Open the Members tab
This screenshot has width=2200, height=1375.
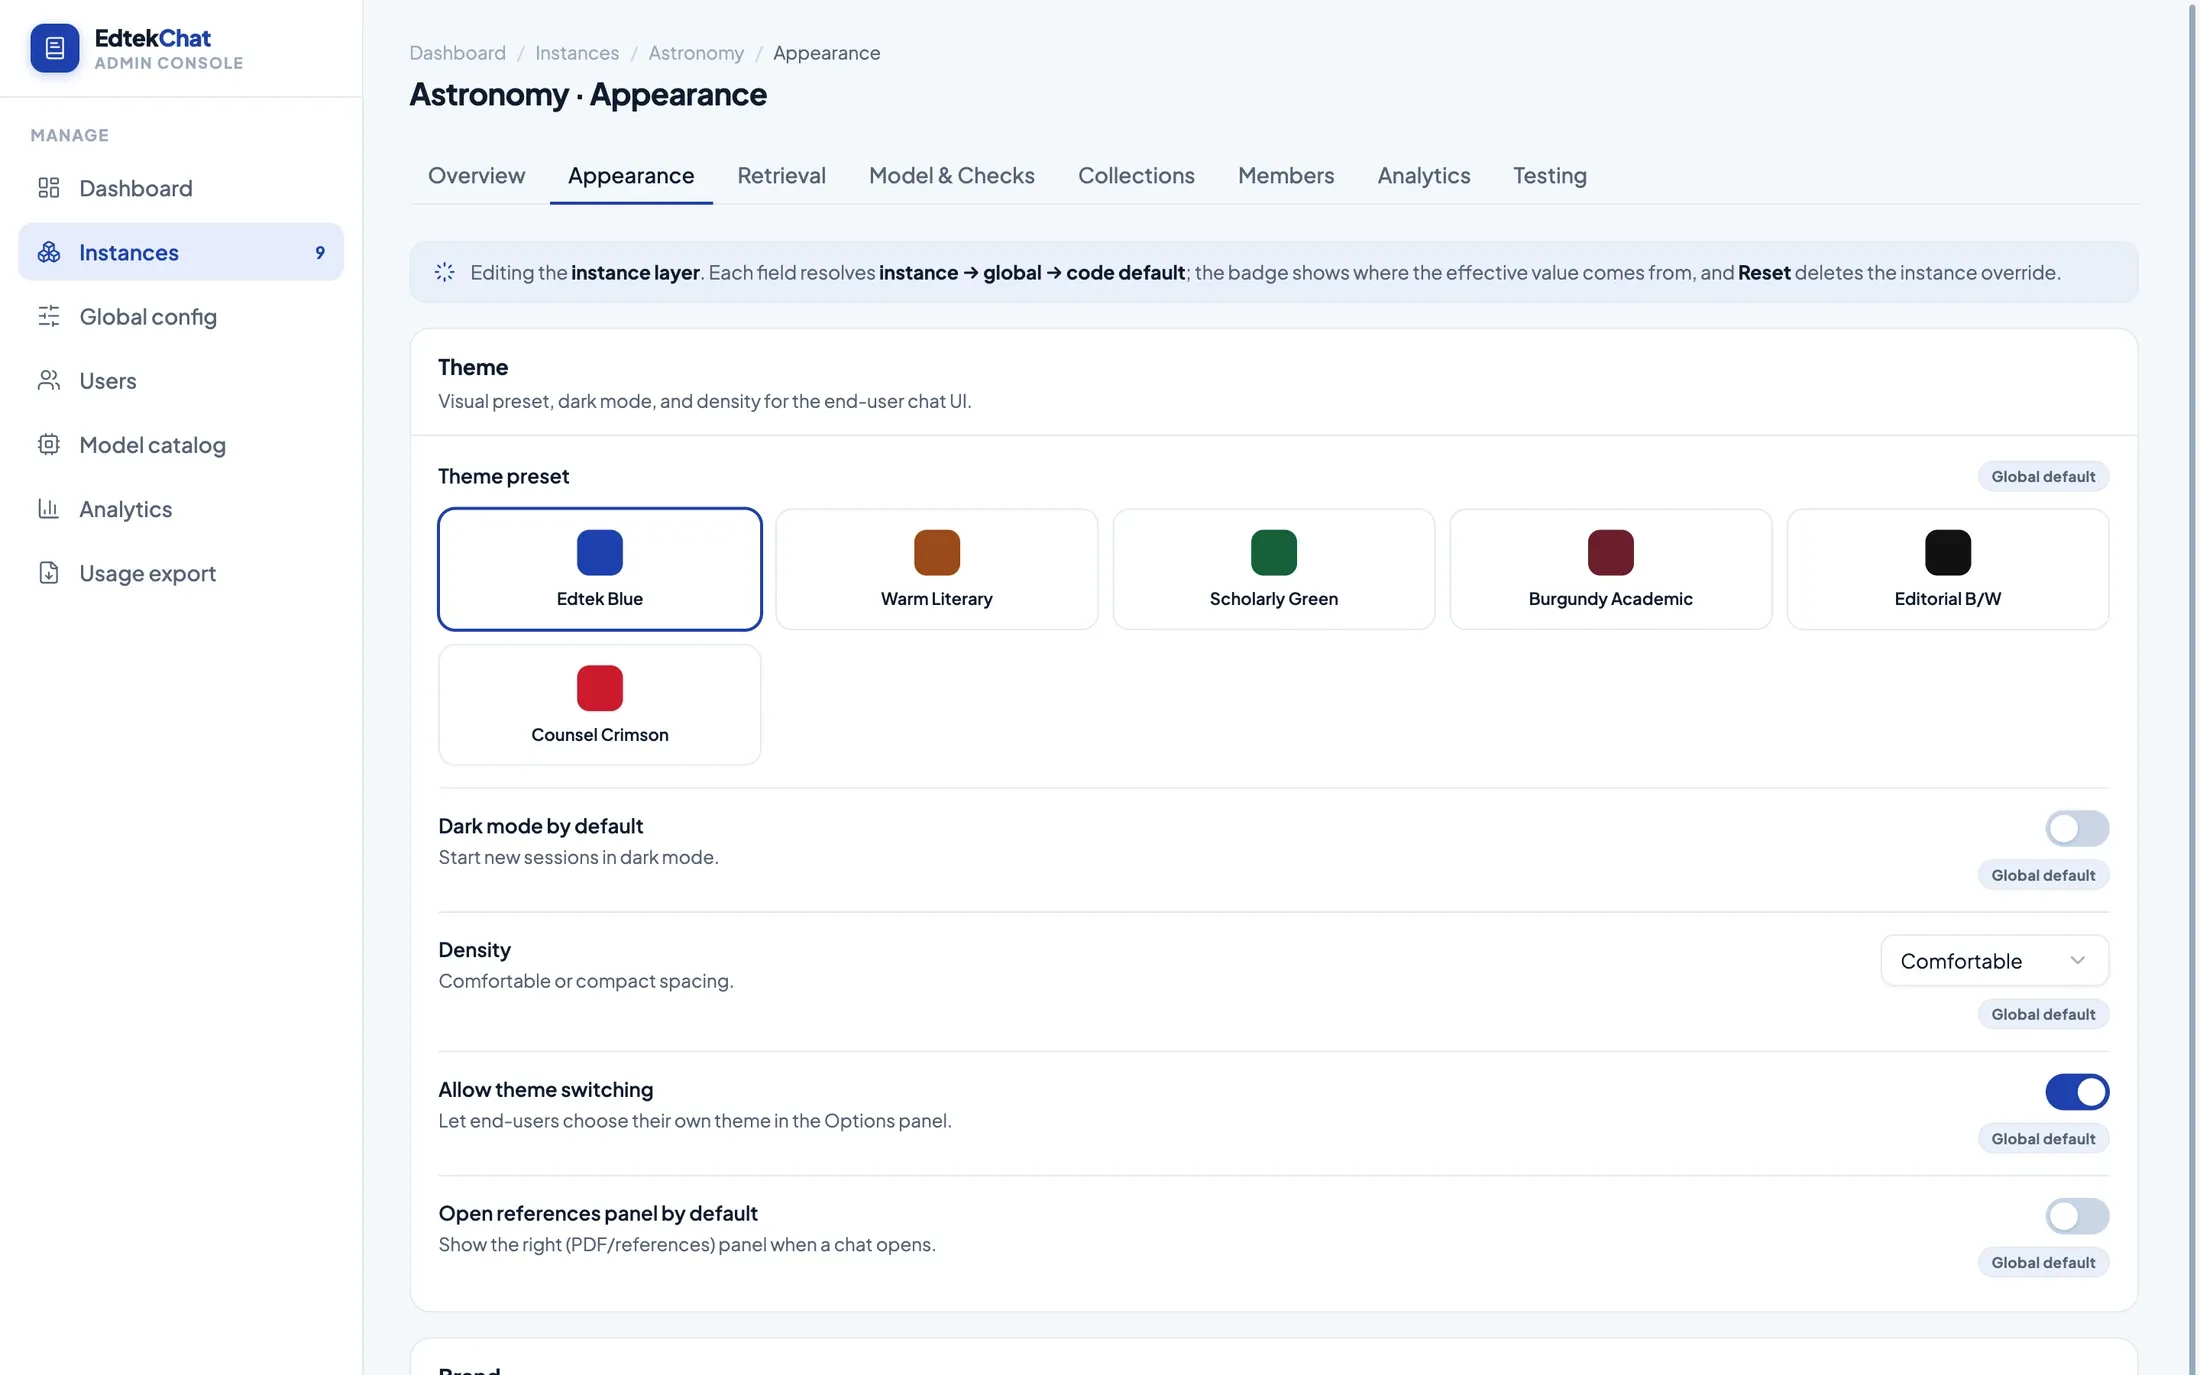coord(1286,175)
